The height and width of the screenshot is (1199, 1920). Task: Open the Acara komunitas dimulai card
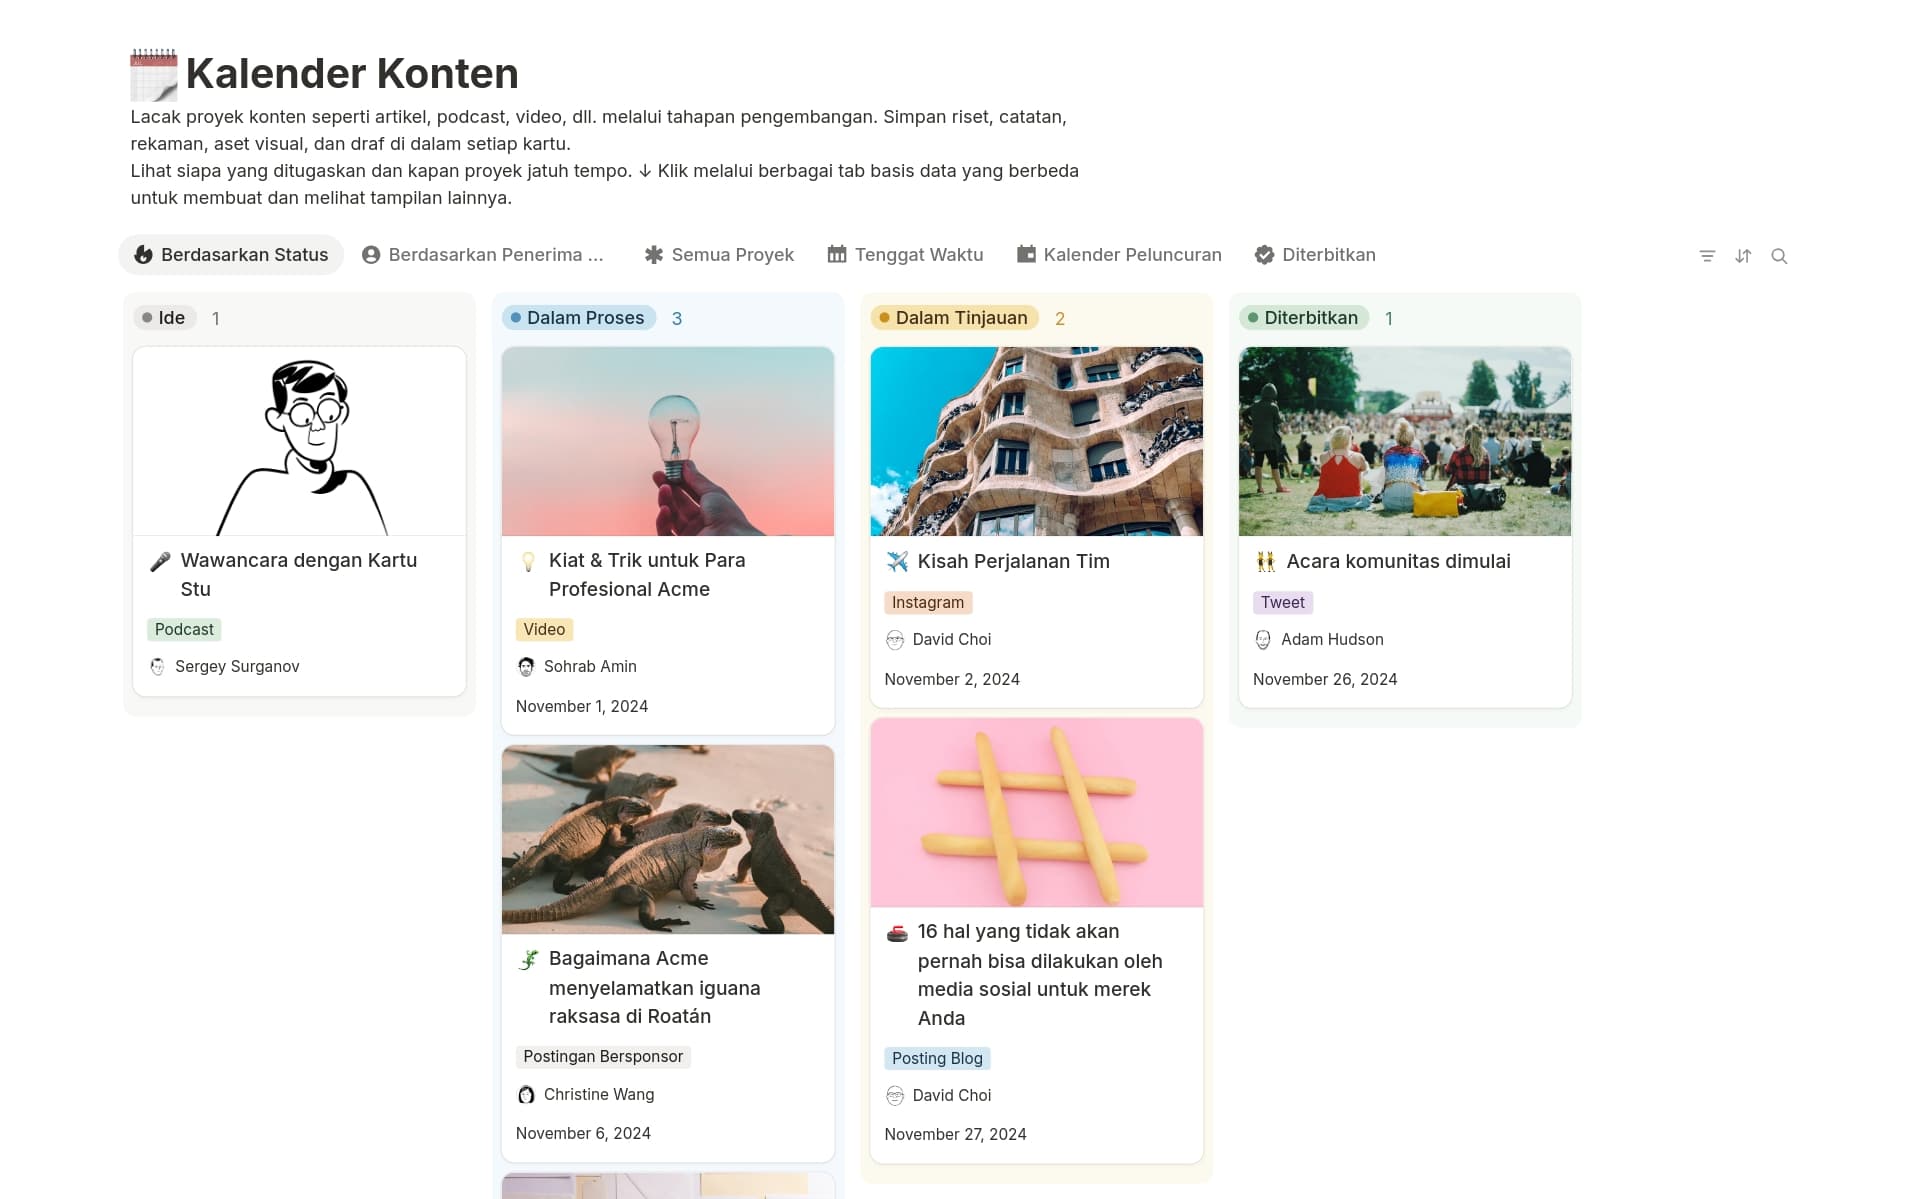(1397, 562)
